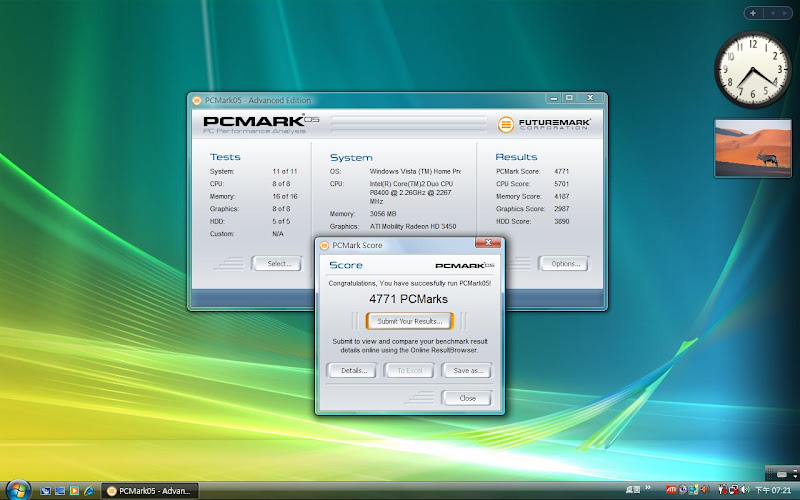This screenshot has width=800, height=500.
Task: Click the 4771 PCMarks score text
Action: pyautogui.click(x=408, y=299)
